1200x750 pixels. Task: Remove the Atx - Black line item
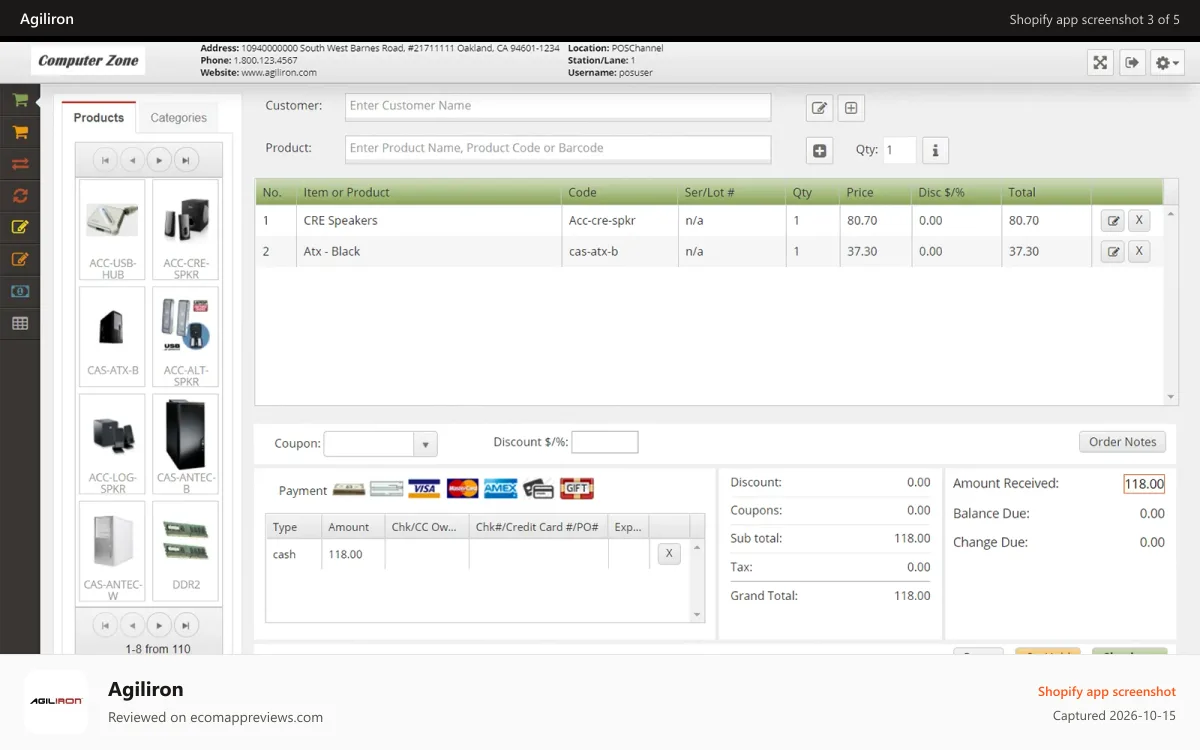pyautogui.click(x=1139, y=252)
